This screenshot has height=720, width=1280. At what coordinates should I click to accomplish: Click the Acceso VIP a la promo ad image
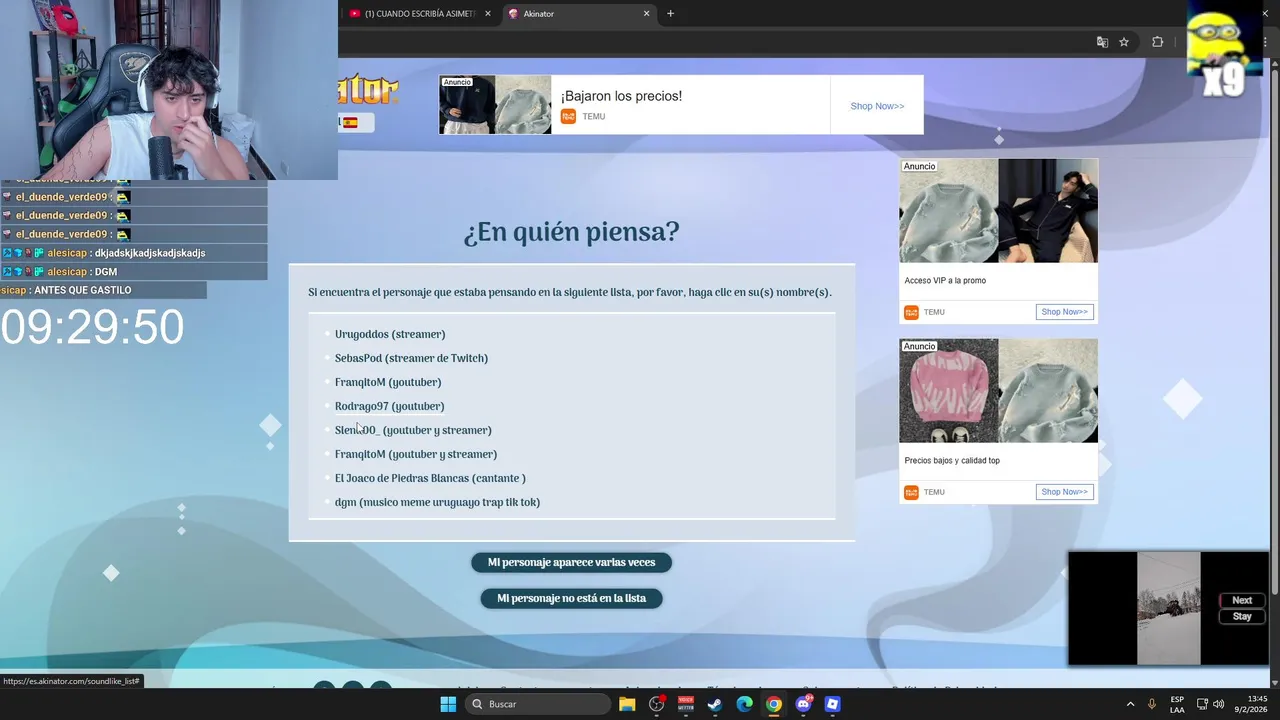(x=998, y=211)
